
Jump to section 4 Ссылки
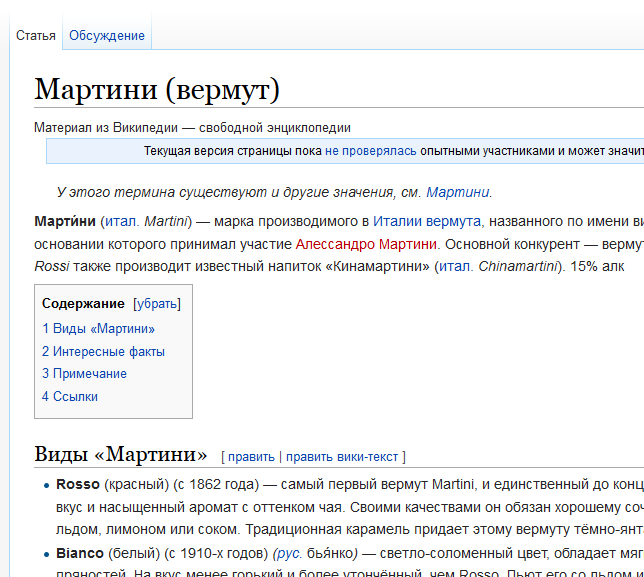pyautogui.click(x=70, y=397)
